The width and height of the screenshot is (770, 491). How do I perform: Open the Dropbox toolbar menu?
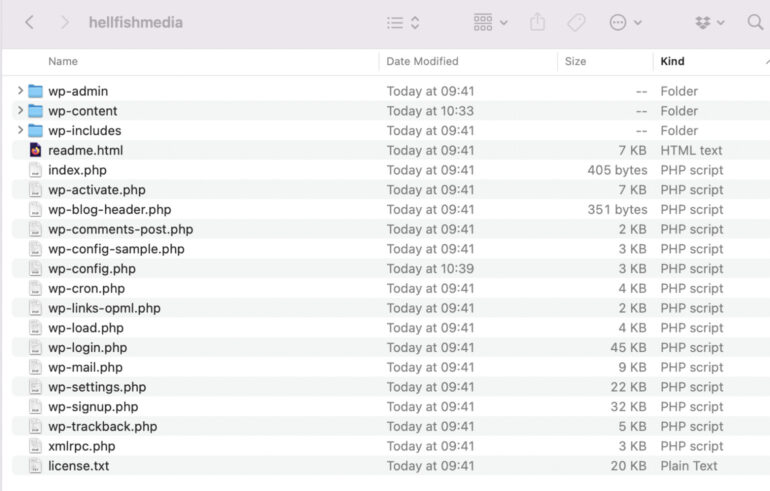[709, 22]
